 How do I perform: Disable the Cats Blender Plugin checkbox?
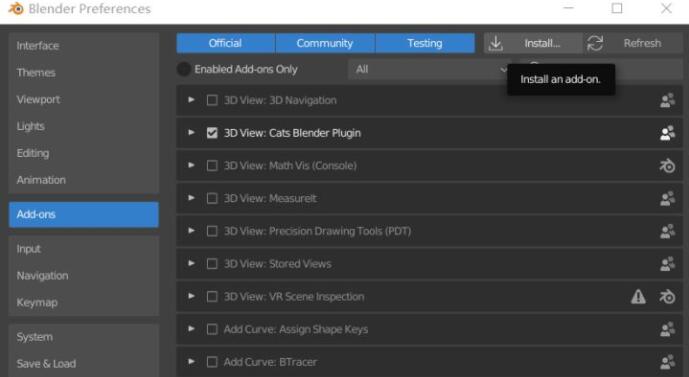point(212,133)
